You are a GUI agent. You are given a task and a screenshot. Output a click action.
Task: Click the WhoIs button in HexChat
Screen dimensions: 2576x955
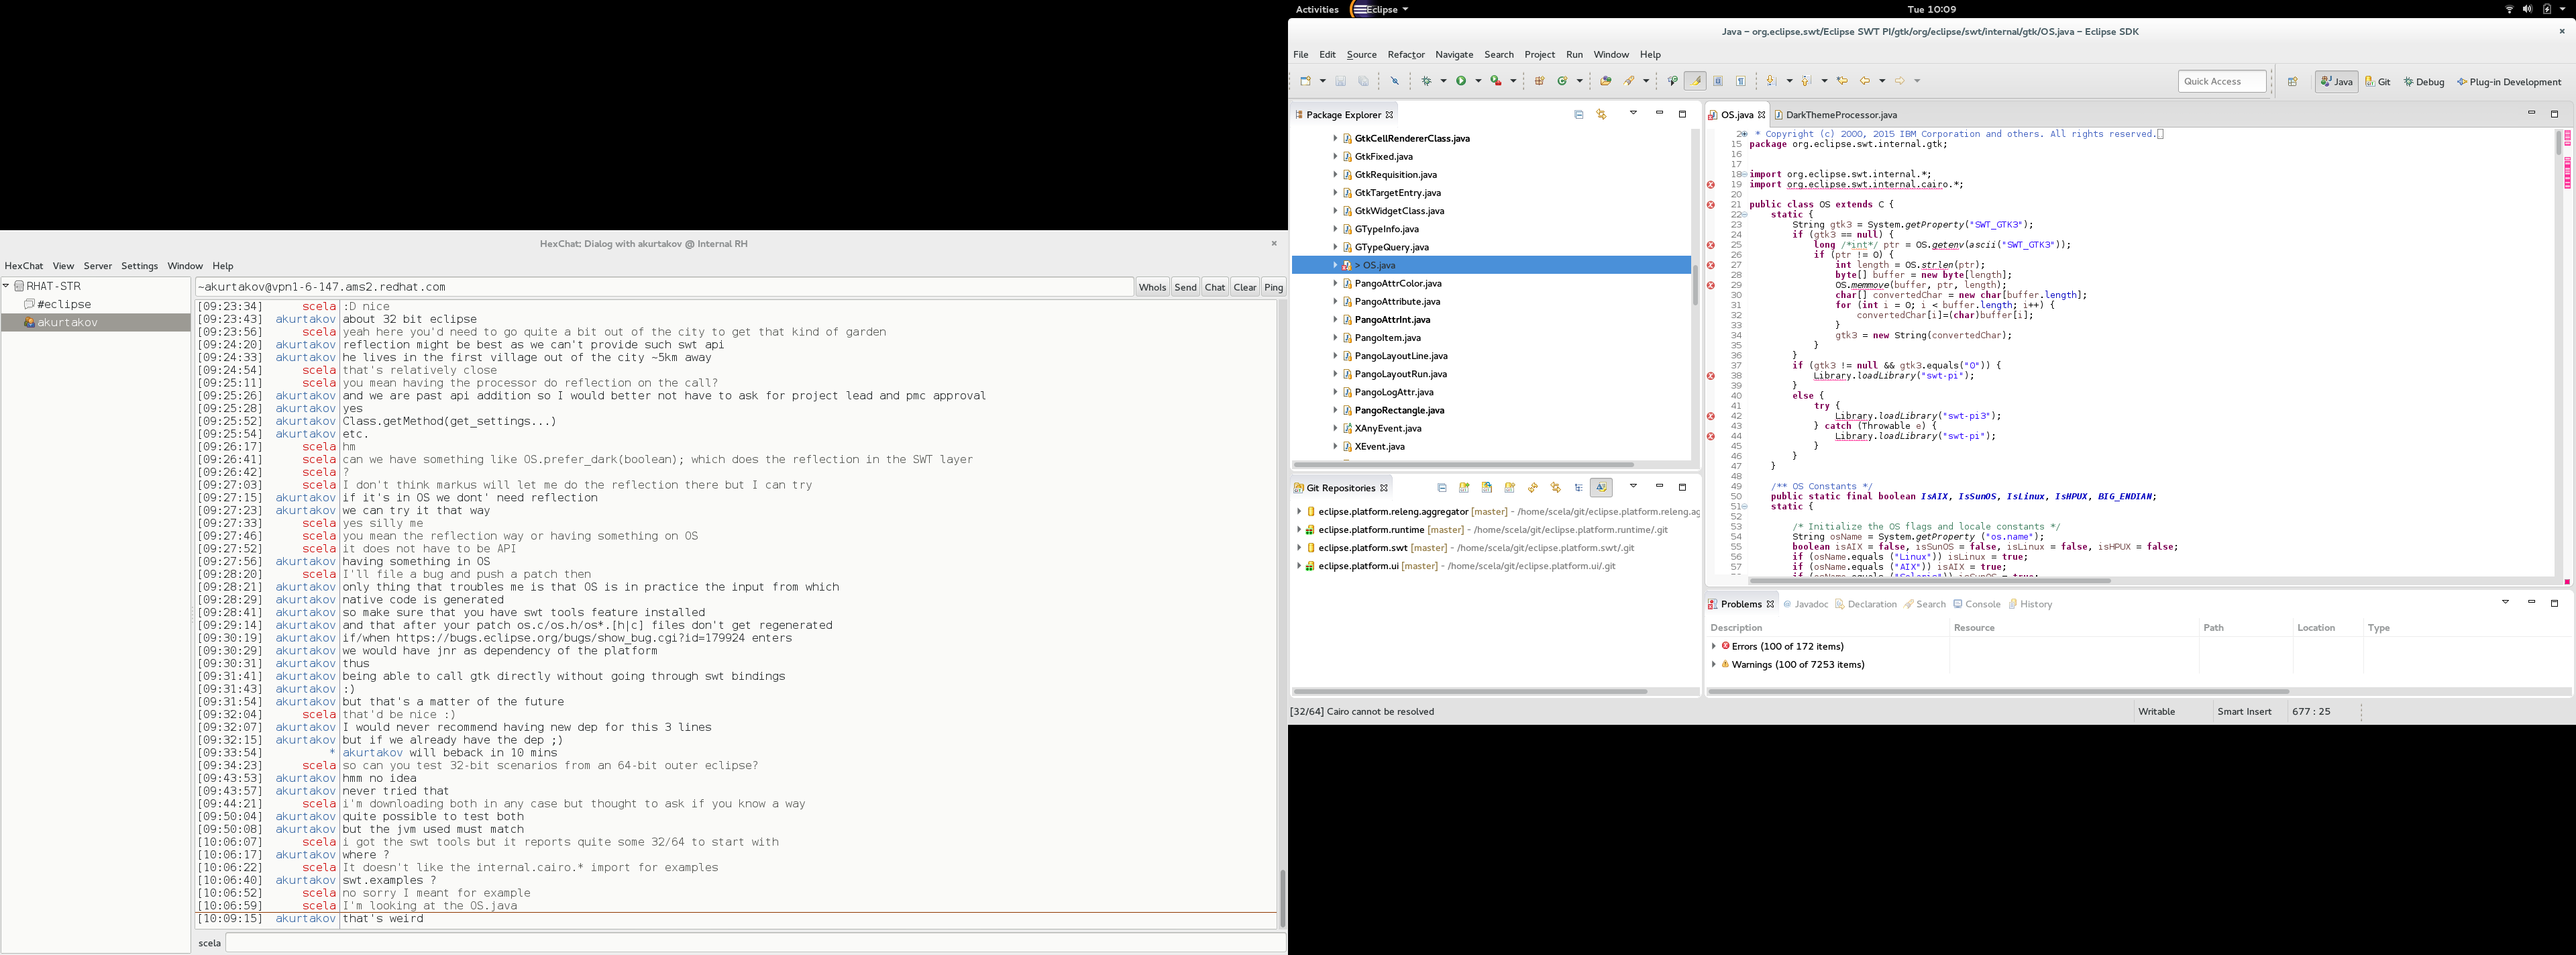[1152, 288]
